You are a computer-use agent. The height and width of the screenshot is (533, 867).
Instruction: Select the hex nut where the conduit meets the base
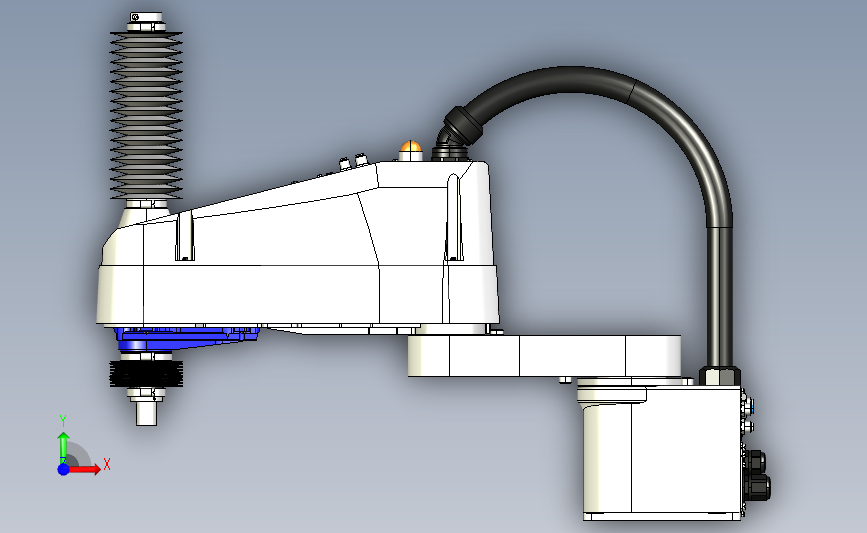click(x=719, y=375)
